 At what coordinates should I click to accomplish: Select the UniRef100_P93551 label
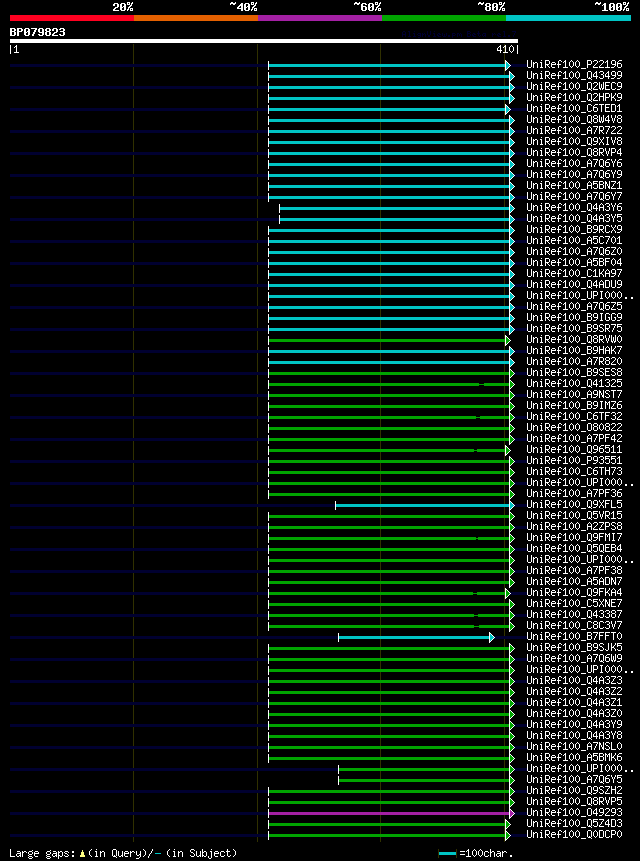coord(574,461)
